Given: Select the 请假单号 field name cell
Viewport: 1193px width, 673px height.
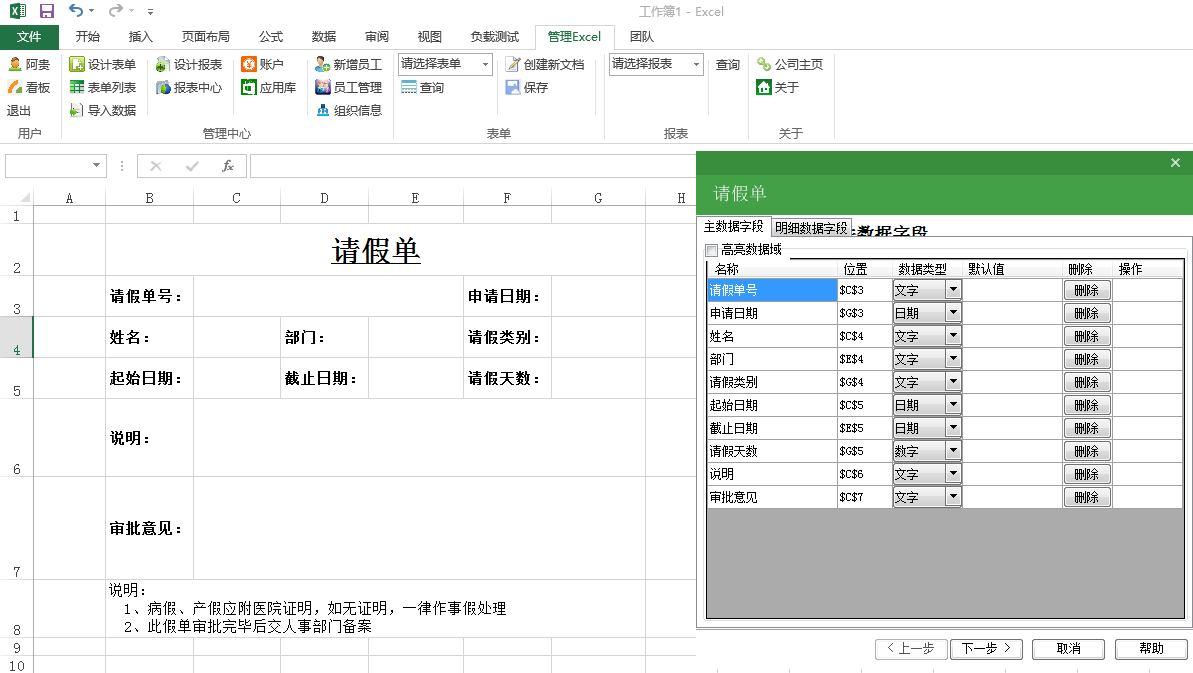Looking at the screenshot, I should (x=771, y=290).
